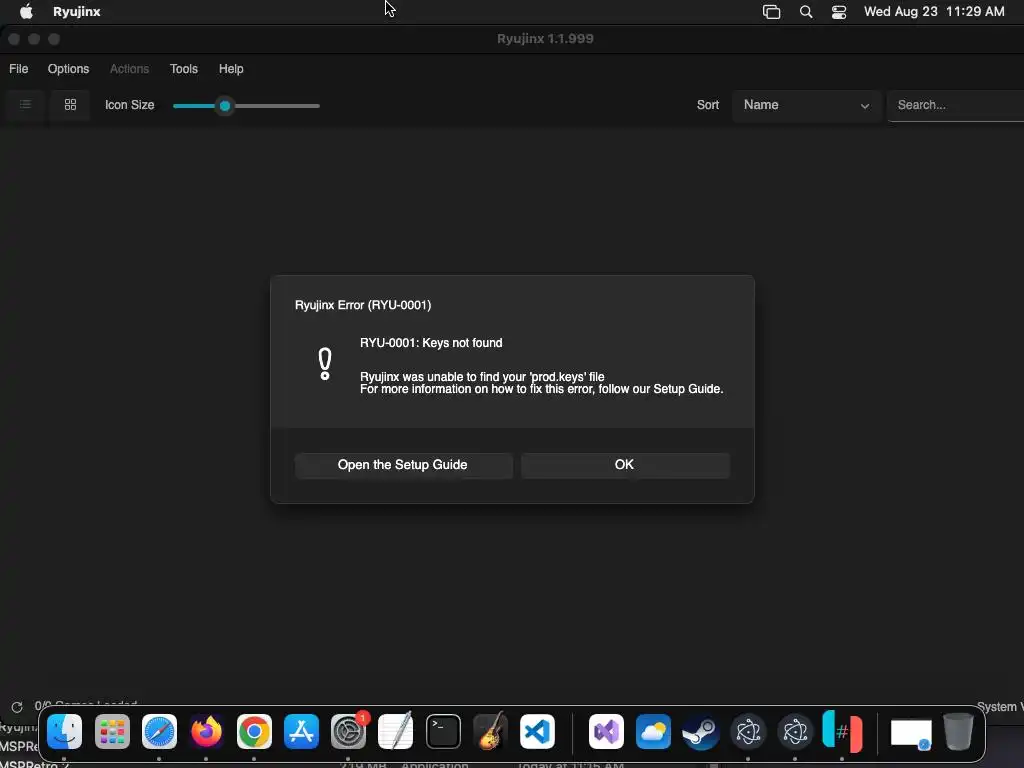Launch Steam from the dock

(x=701, y=731)
